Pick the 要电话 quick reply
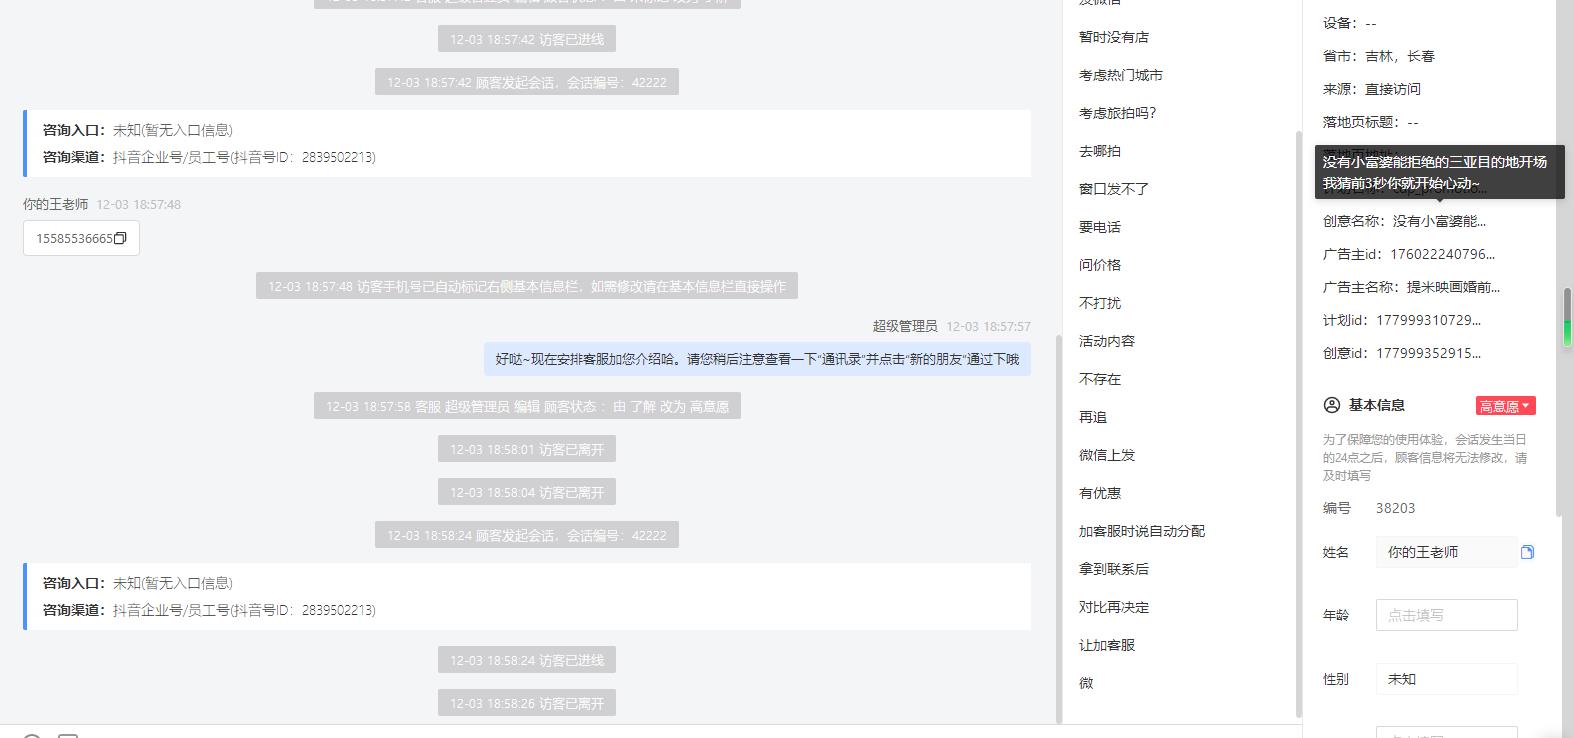 pyautogui.click(x=1099, y=227)
